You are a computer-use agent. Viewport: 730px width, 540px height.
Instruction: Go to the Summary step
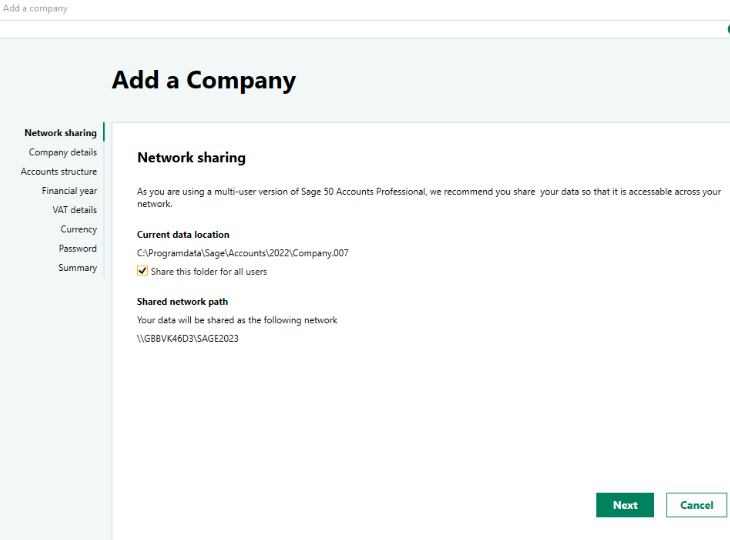pyautogui.click(x=78, y=268)
